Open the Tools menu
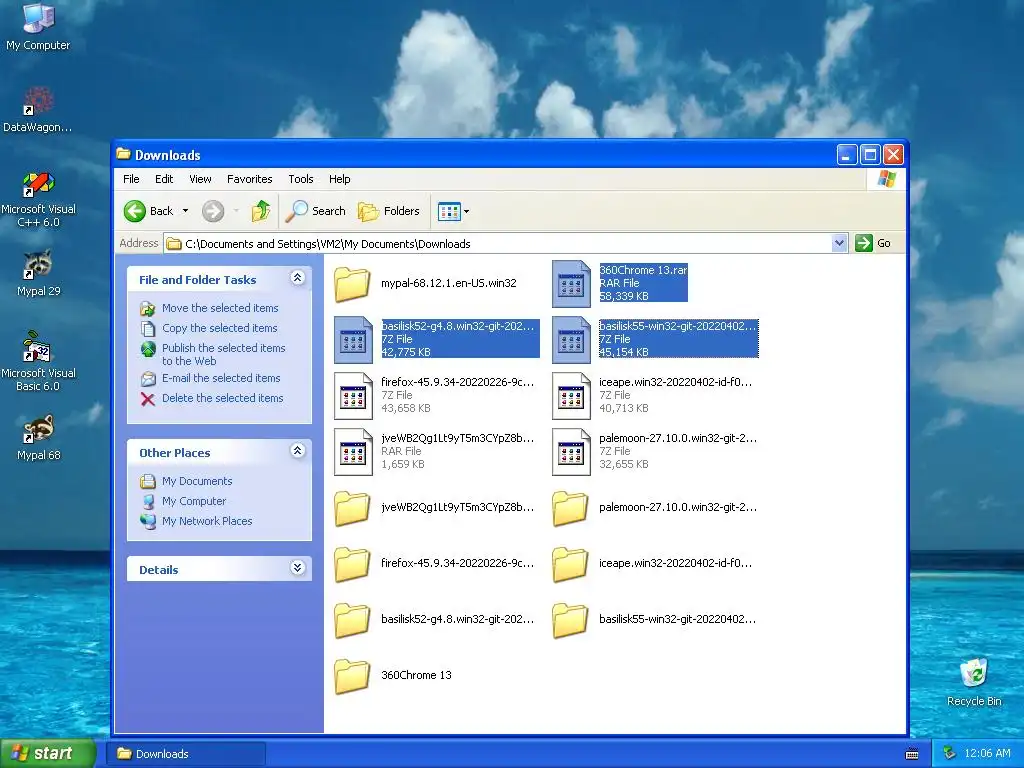Screen dimensions: 1024x768 click(301, 179)
